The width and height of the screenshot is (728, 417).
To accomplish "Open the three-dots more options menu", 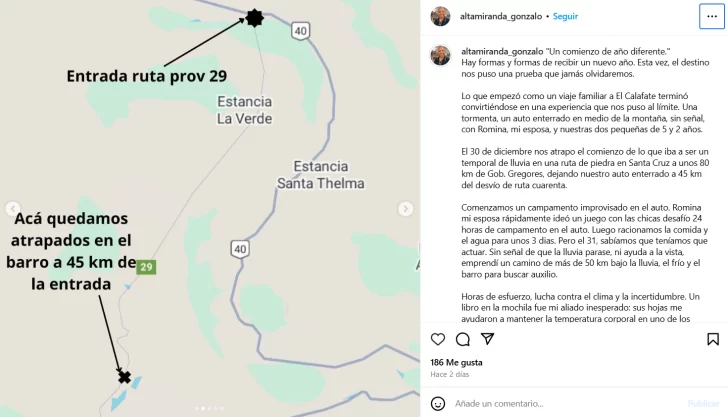I will pos(712,16).
